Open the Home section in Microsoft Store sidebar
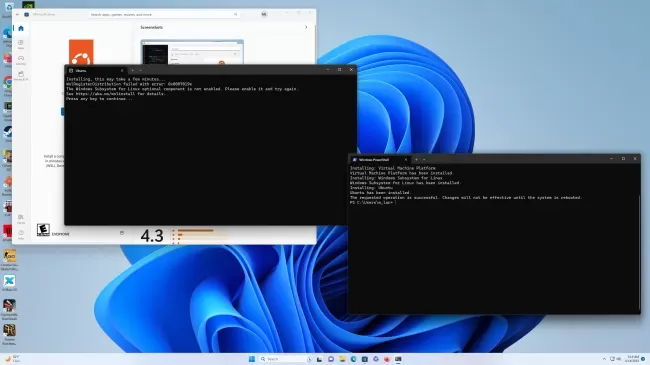The height and width of the screenshot is (365, 650). tap(21, 29)
